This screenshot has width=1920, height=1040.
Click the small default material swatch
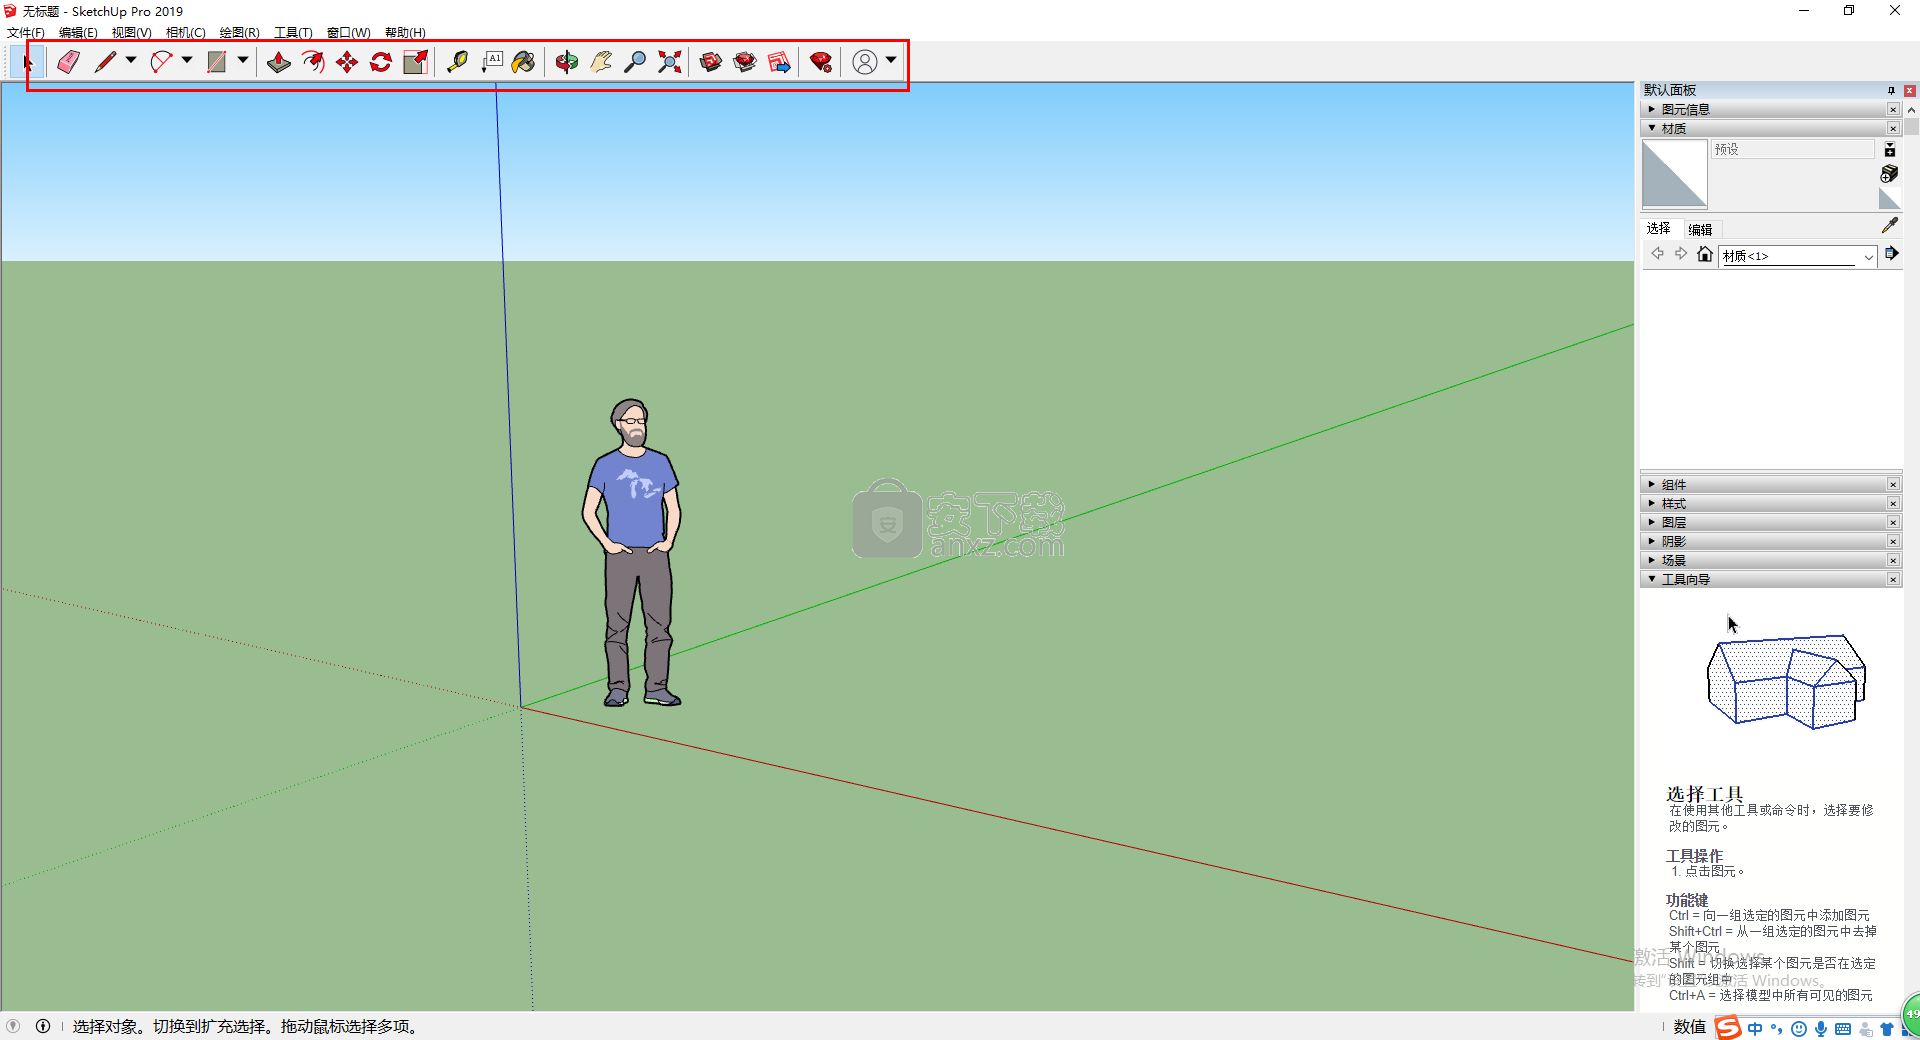1889,198
